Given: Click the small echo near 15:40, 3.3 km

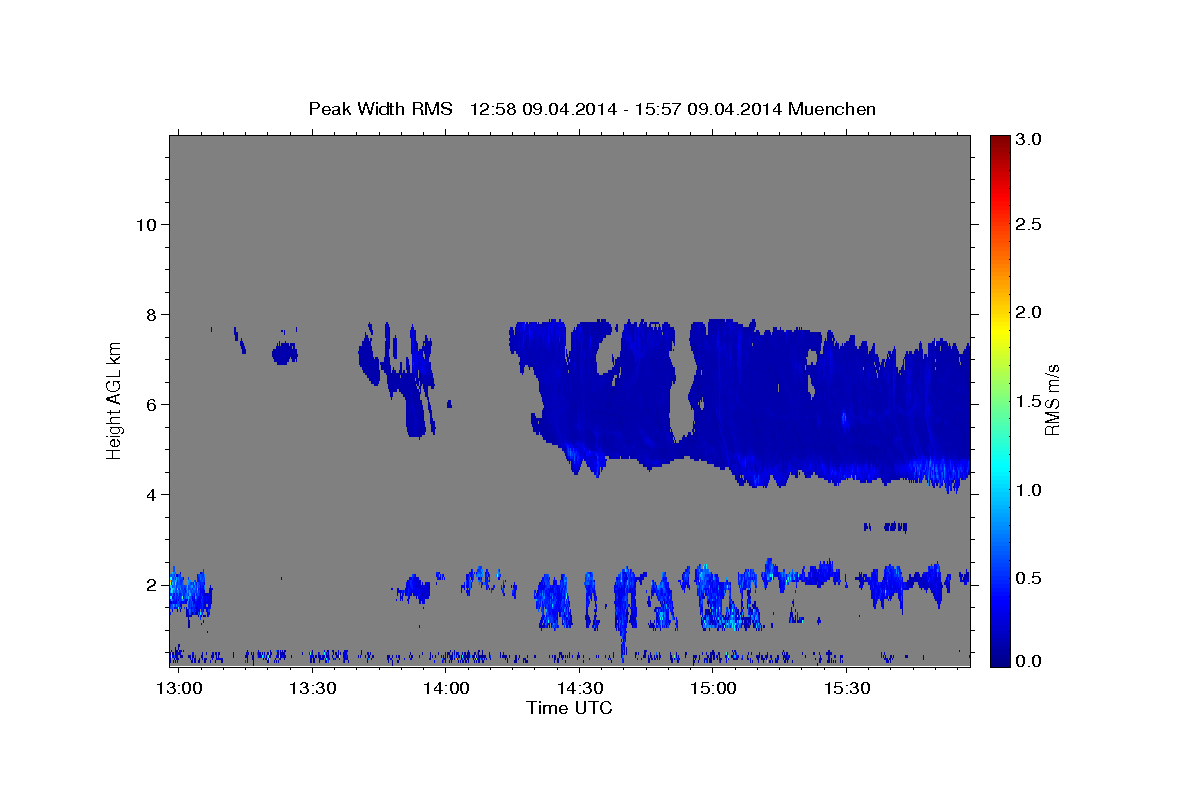Looking at the screenshot, I should coord(886,526).
